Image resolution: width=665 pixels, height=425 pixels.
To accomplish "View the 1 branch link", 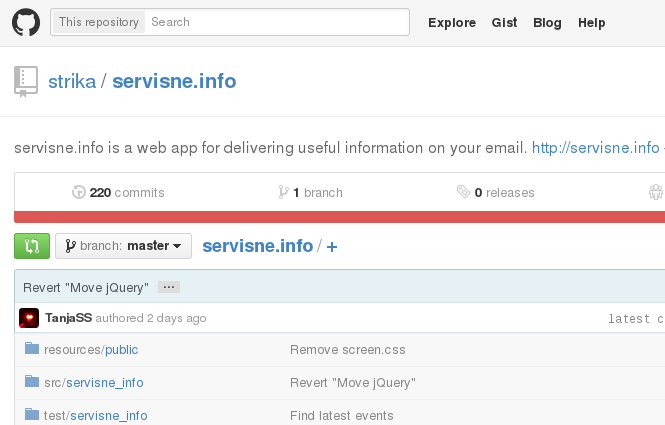I will 310,193.
